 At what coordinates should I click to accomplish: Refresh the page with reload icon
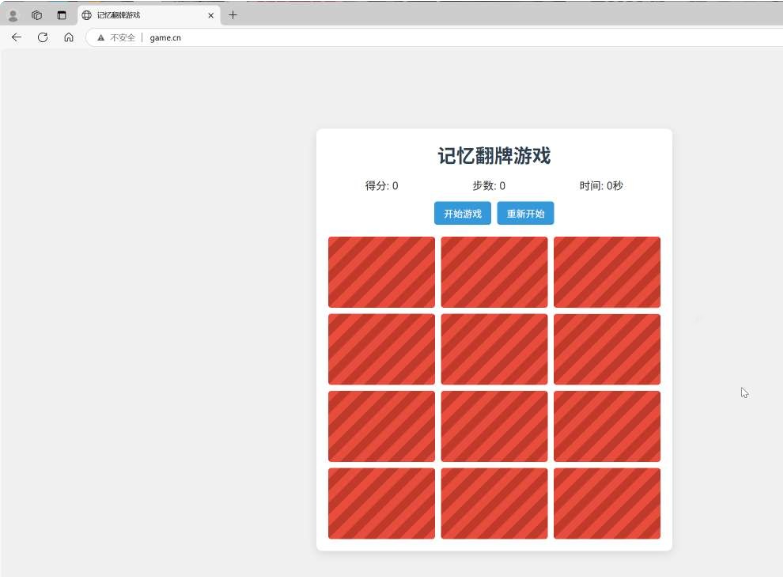(x=42, y=37)
